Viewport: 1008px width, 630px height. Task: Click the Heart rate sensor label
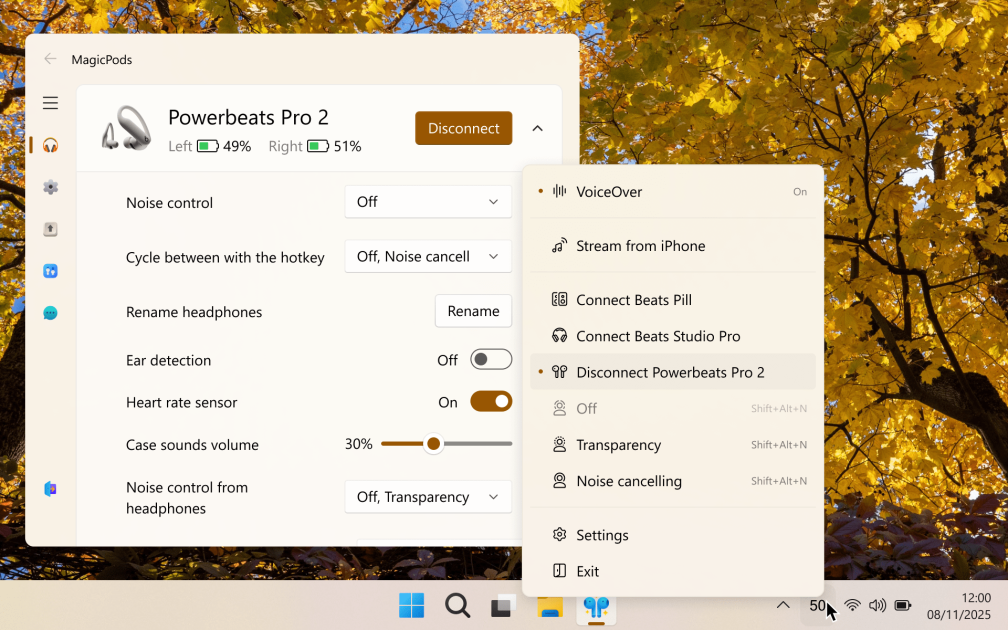tap(181, 402)
